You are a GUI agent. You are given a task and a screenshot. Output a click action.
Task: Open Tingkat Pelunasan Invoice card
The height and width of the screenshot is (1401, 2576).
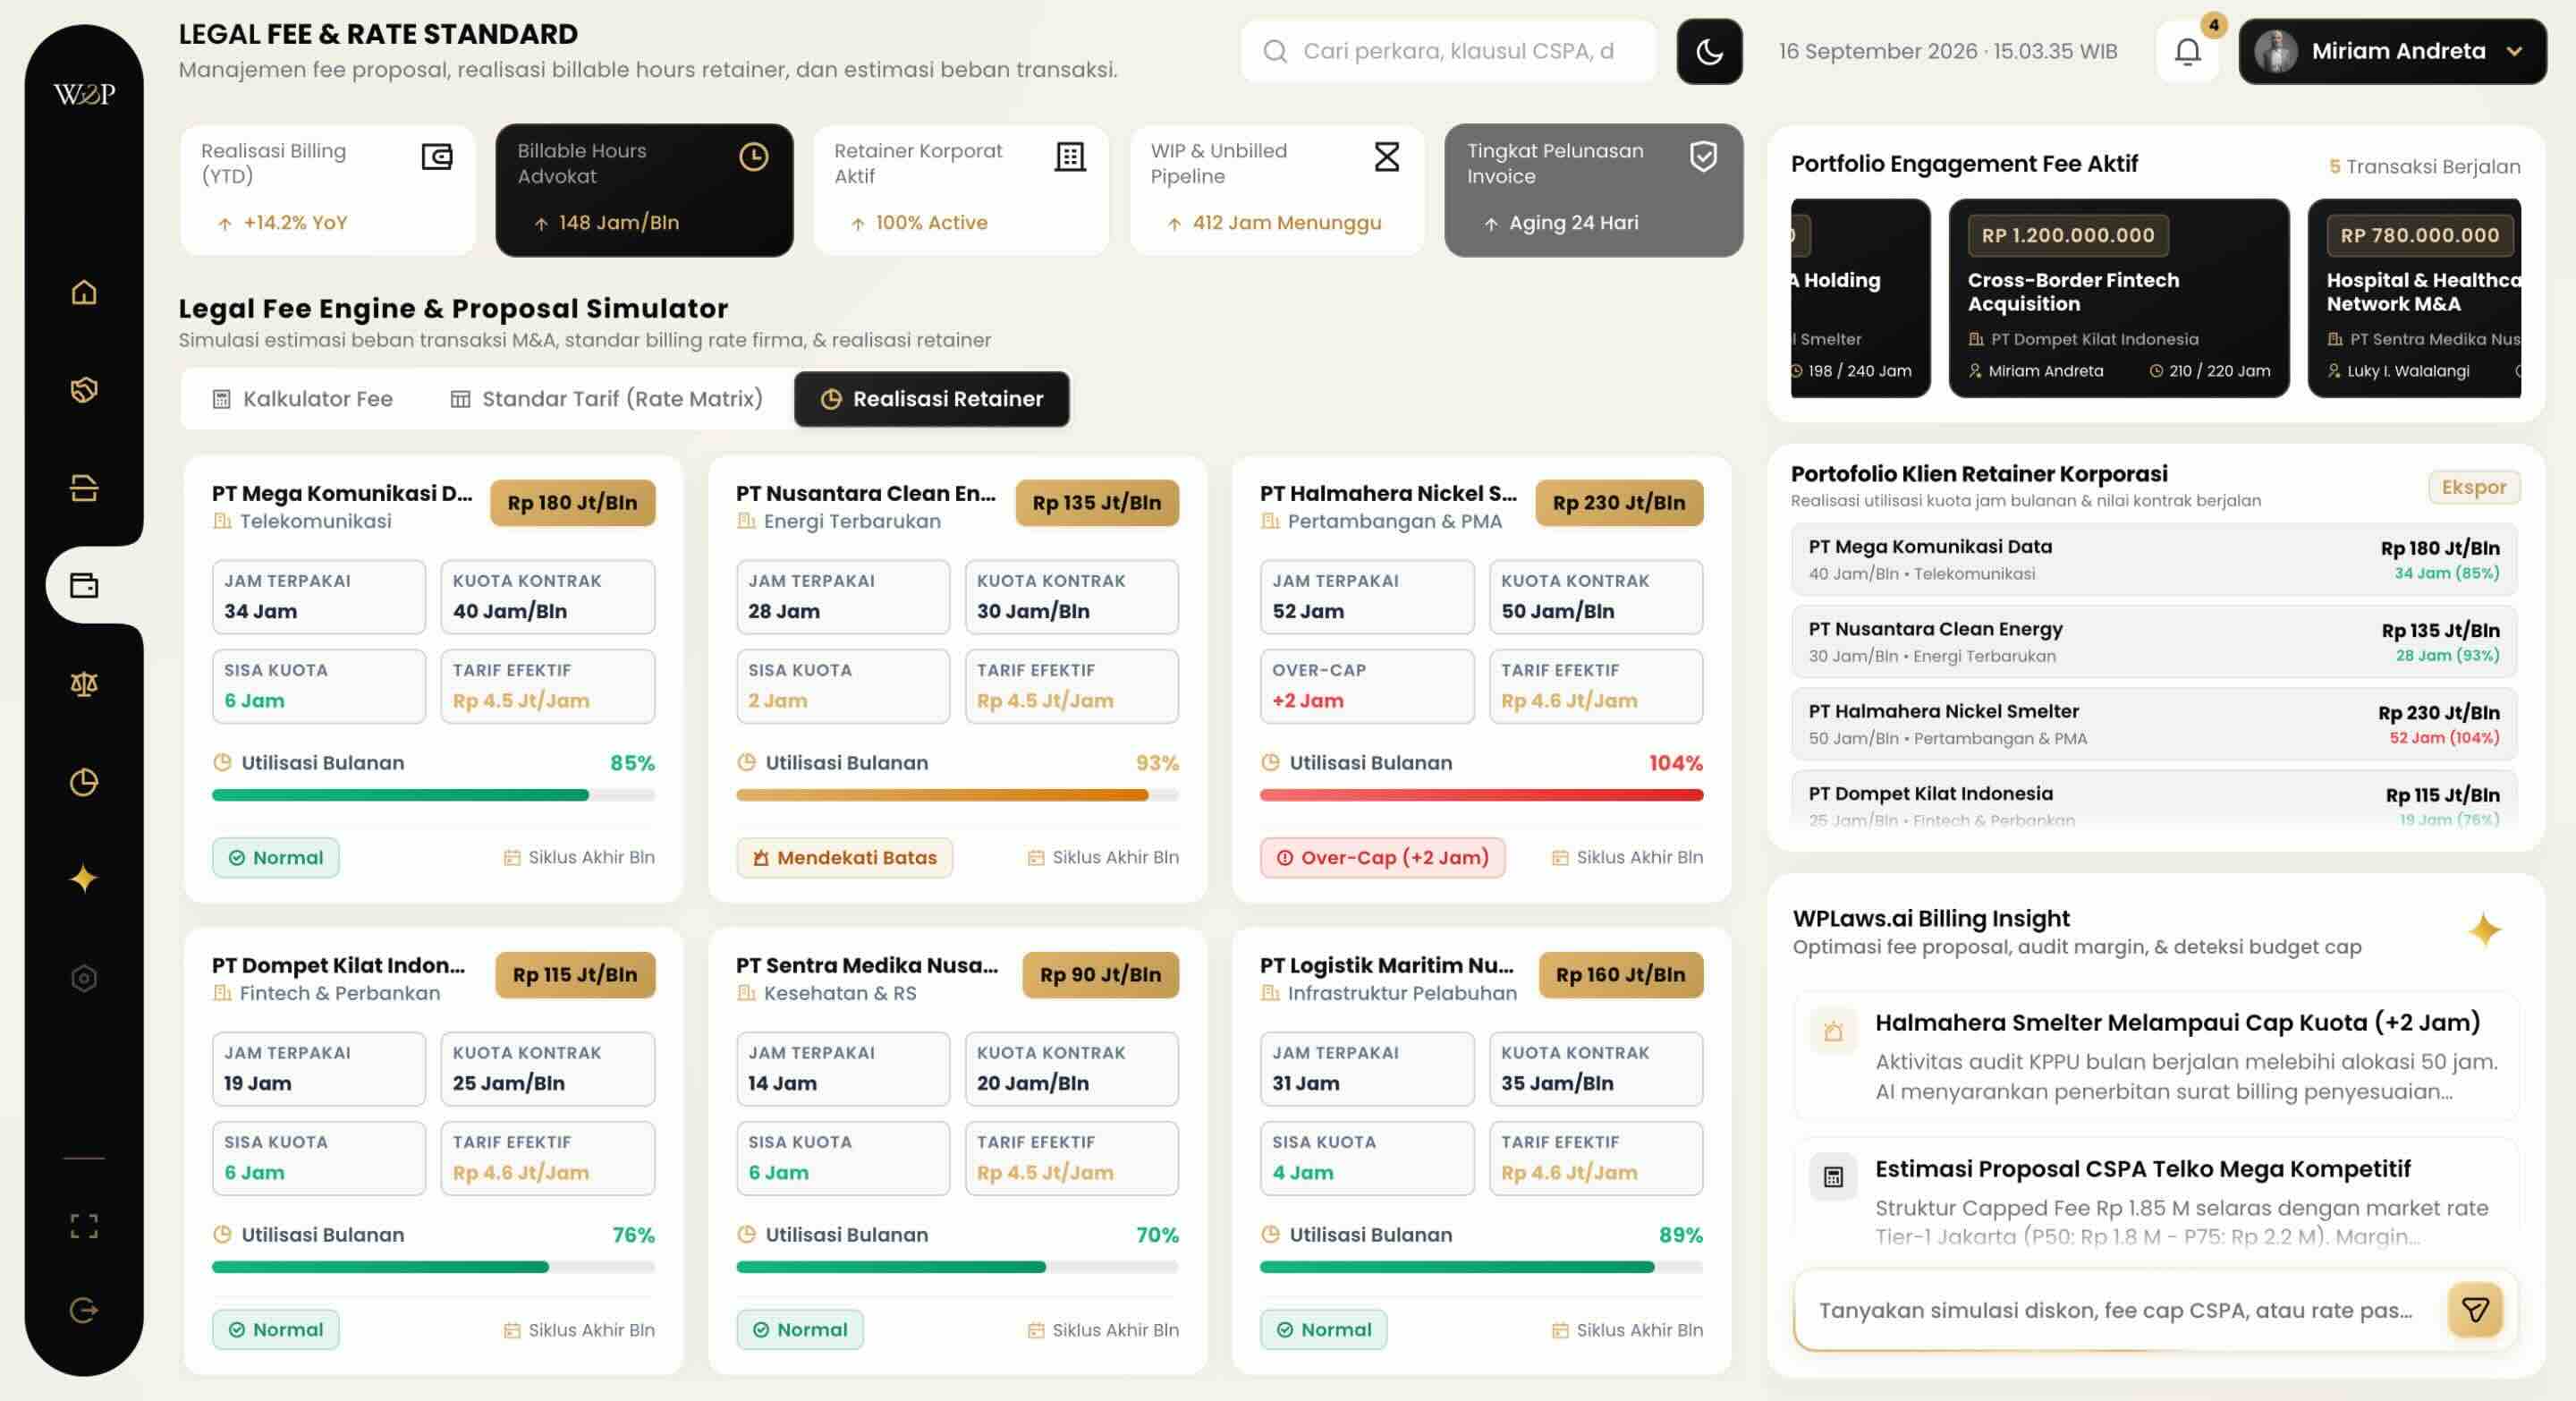pos(1594,190)
